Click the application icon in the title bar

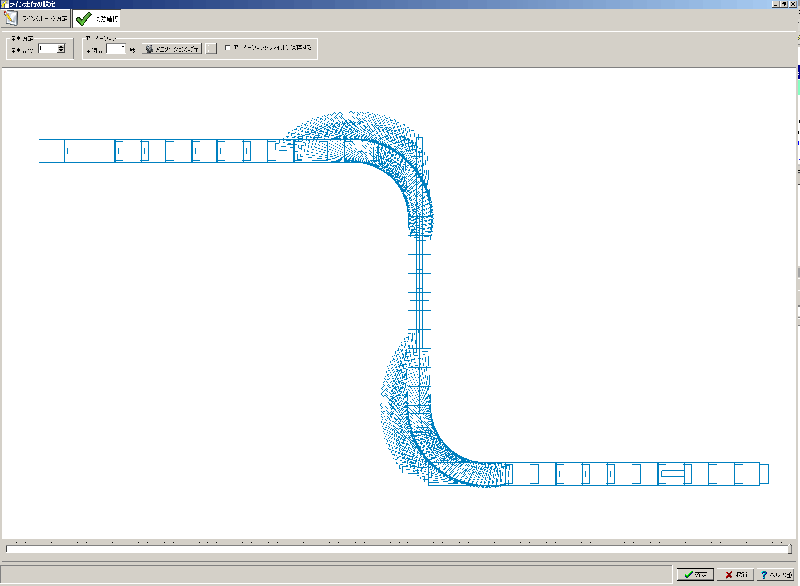point(5,4)
